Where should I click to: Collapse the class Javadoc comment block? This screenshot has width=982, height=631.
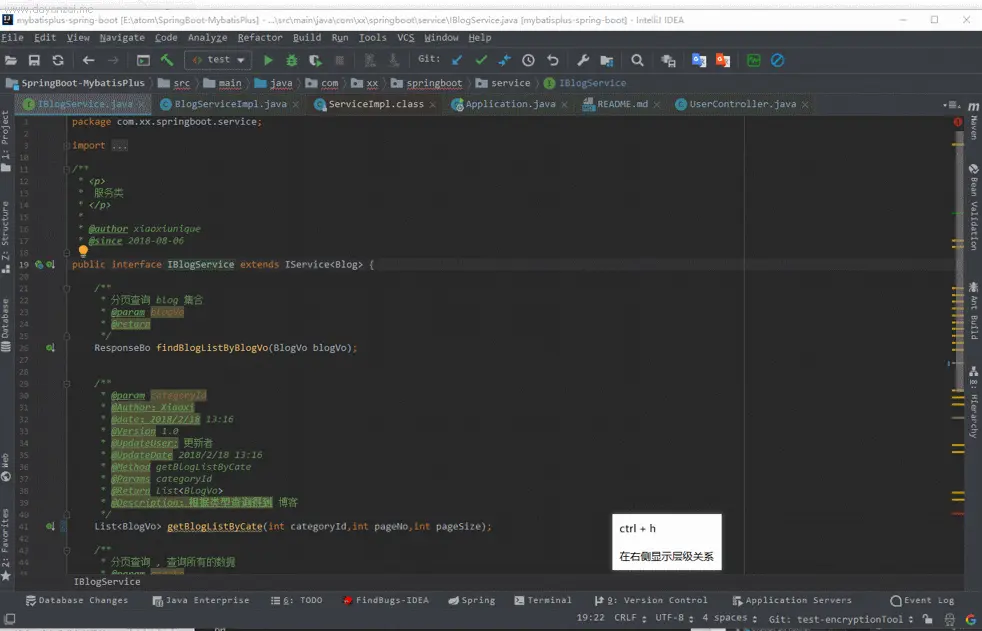tap(66, 169)
